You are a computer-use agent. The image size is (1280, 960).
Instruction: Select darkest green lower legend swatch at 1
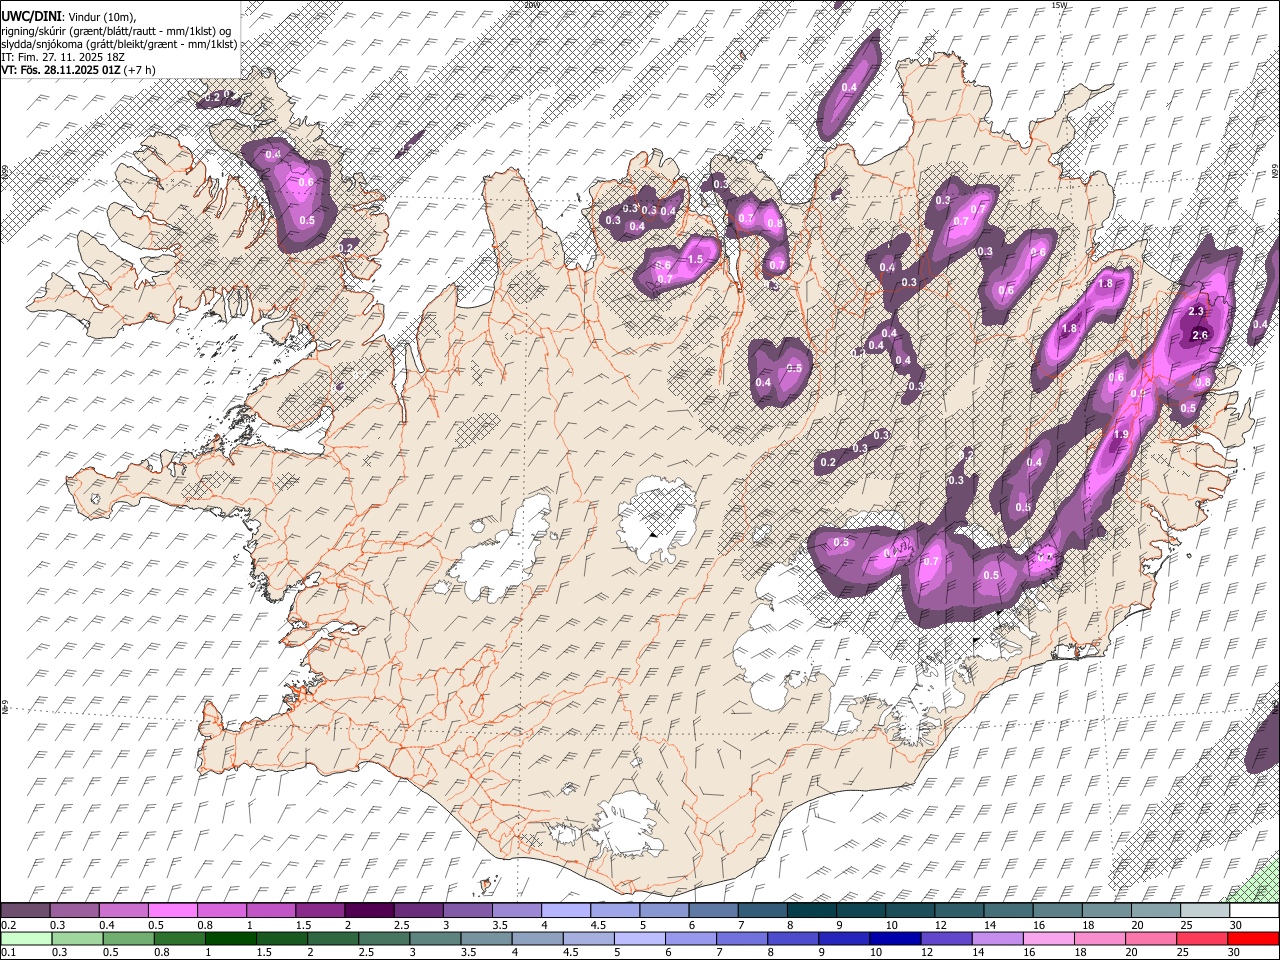click(232, 938)
